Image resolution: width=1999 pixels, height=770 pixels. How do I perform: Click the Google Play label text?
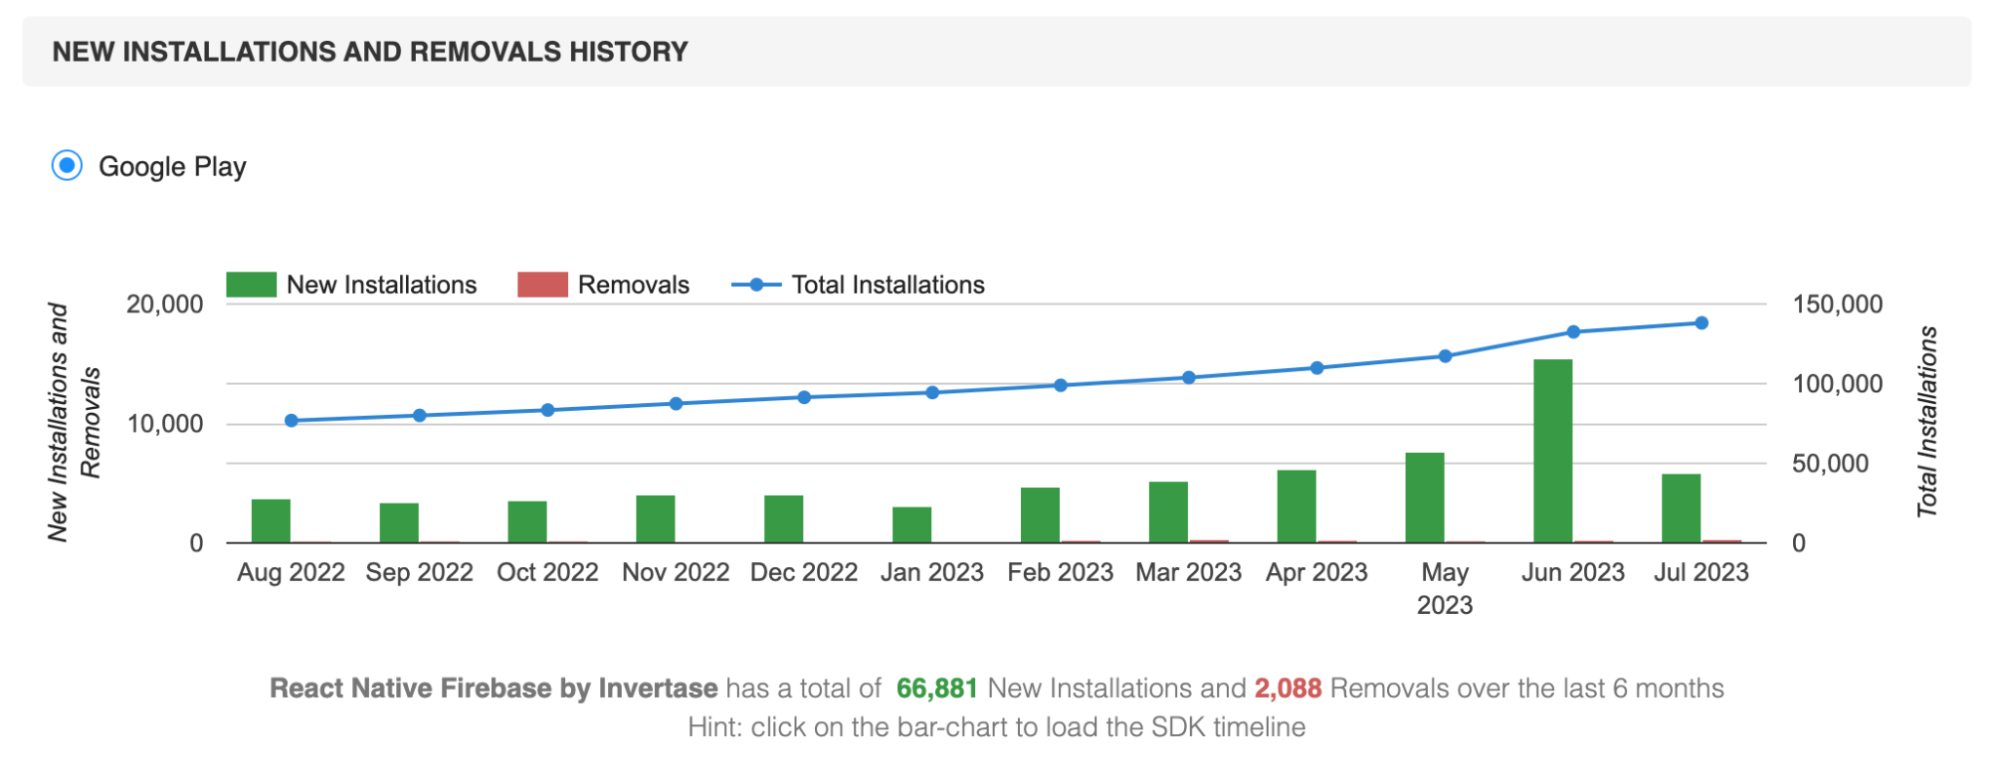[x=172, y=167]
